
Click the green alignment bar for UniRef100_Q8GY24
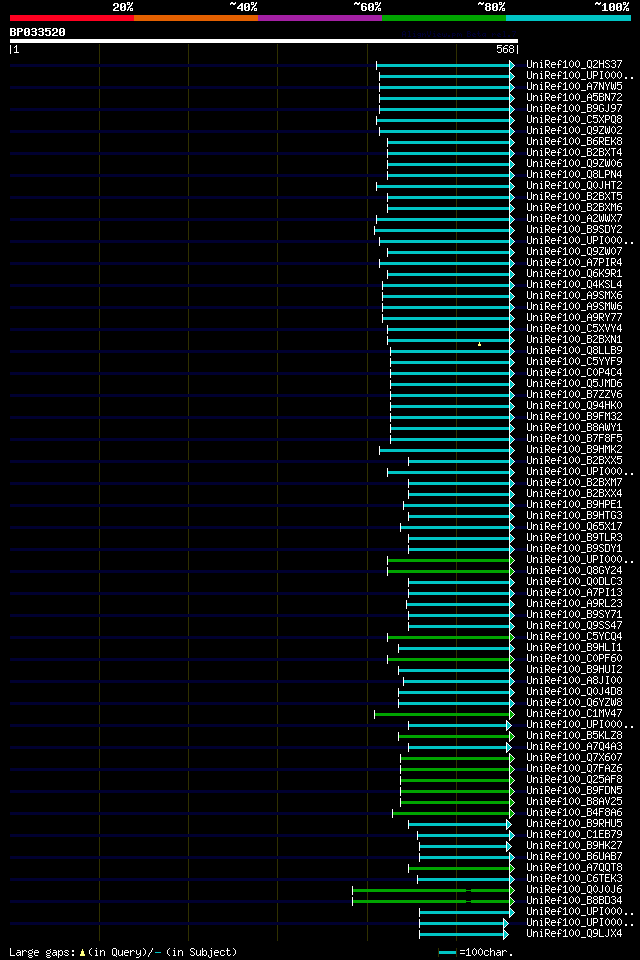451,572
